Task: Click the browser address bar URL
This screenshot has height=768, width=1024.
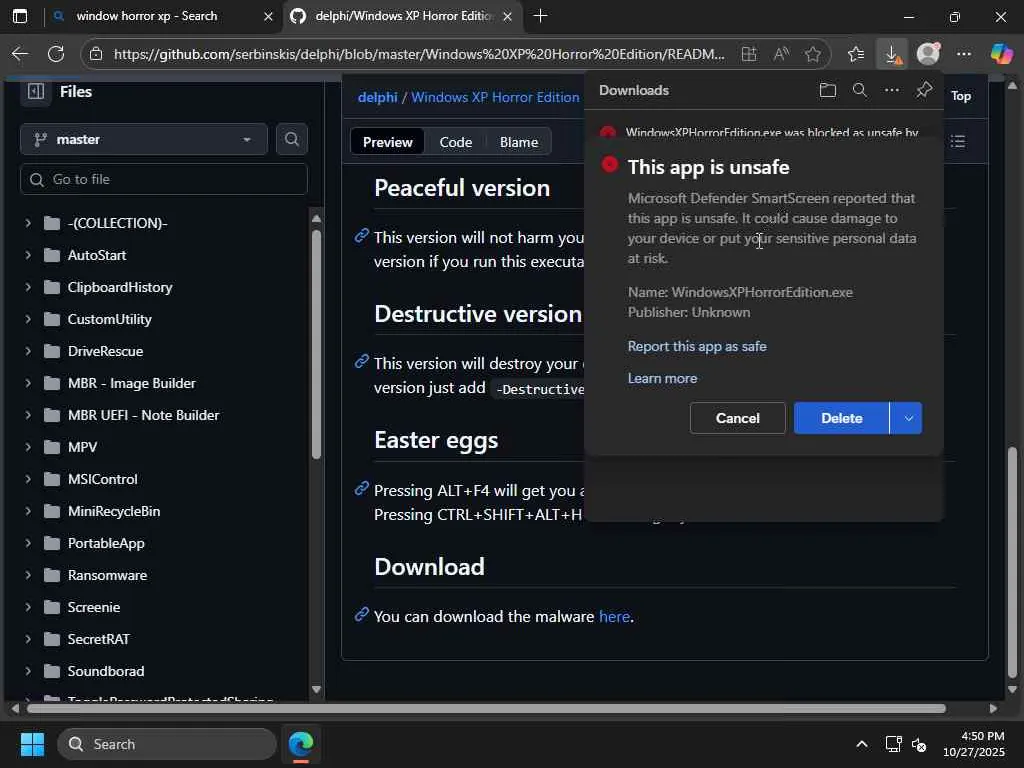Action: click(x=419, y=54)
